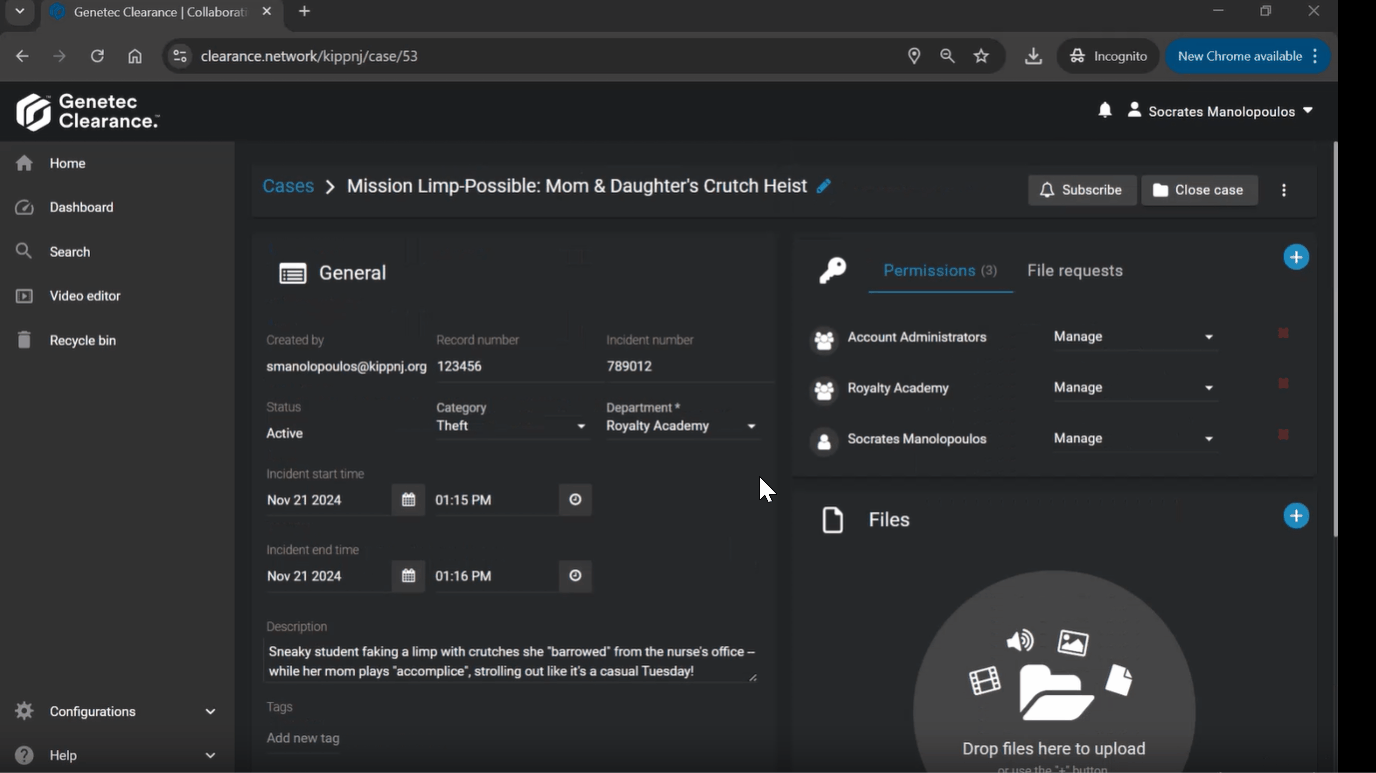Click the pencil icon to edit case title

[x=823, y=186]
